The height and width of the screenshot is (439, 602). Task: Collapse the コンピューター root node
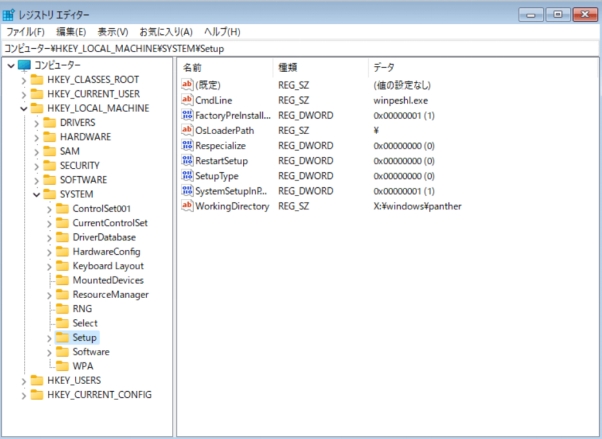(x=11, y=66)
